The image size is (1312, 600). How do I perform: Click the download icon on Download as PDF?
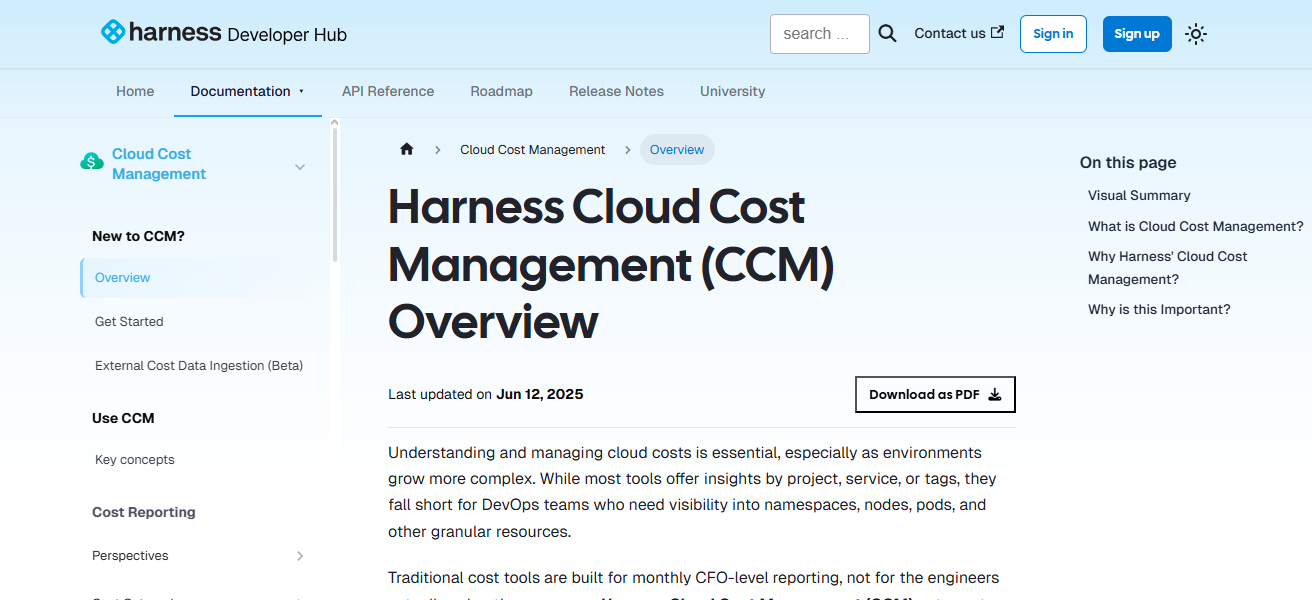tap(995, 394)
